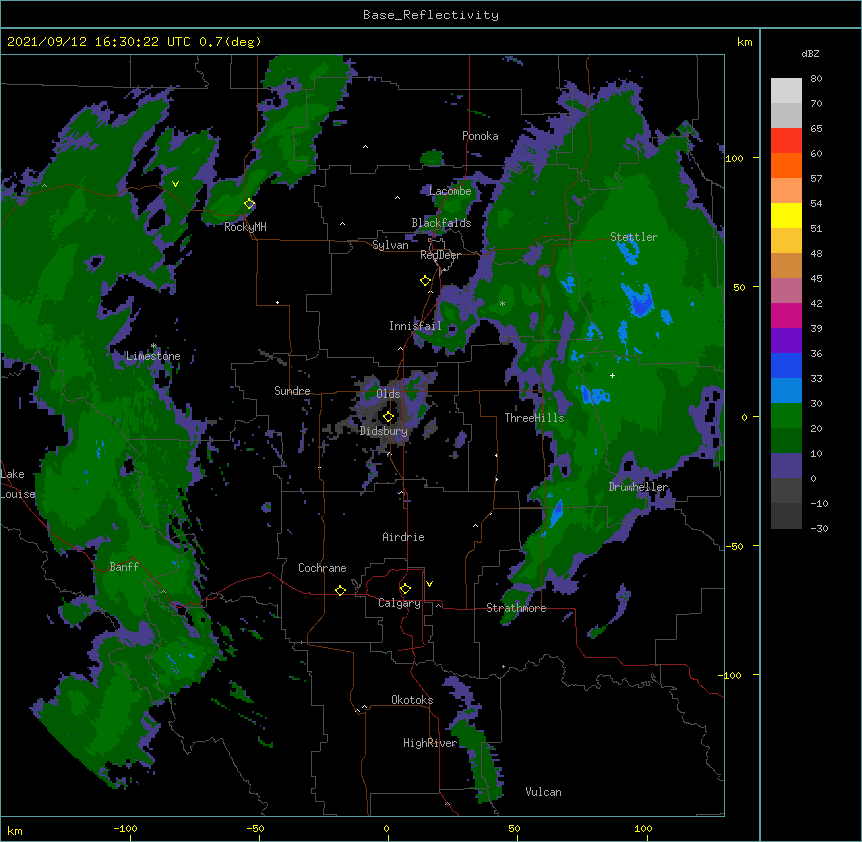
Task: Click the Vulcan label
Action: (x=543, y=792)
